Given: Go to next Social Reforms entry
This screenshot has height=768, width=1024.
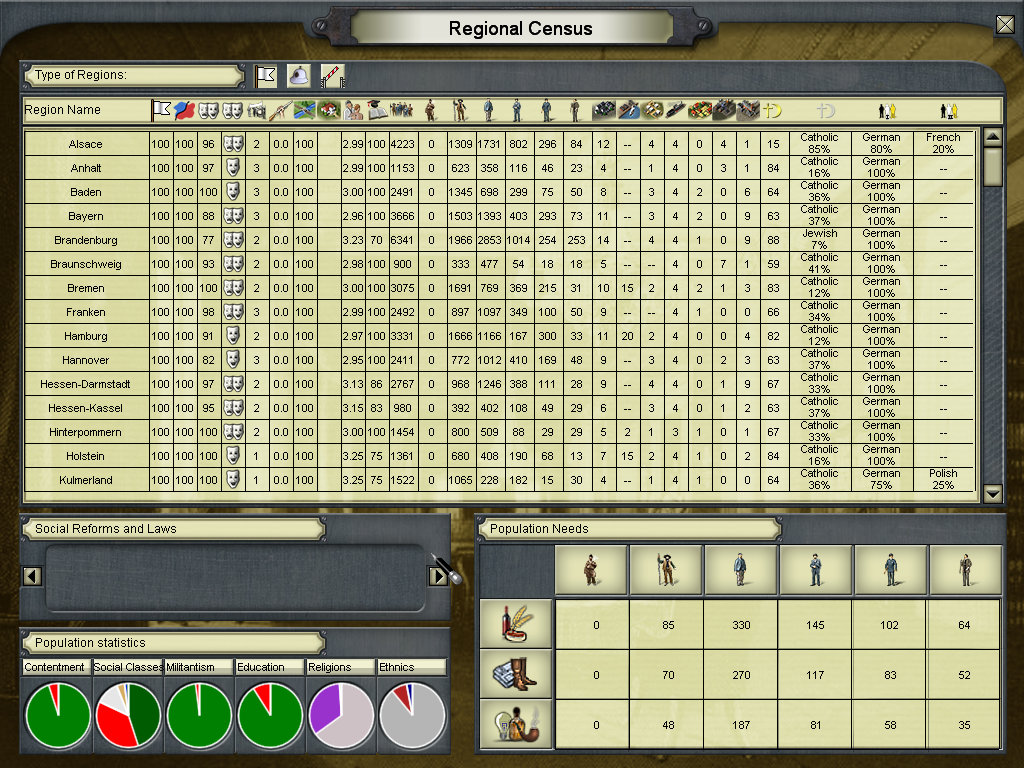Looking at the screenshot, I should click(438, 575).
